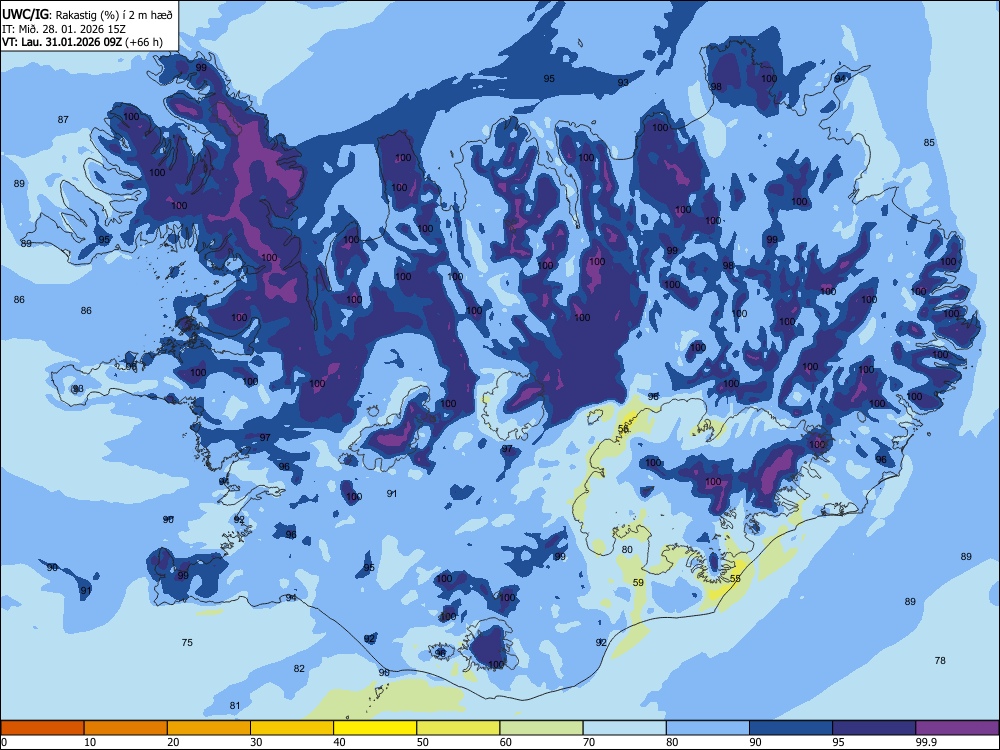Click the 70–80 pale blue legend swatch
This screenshot has height=750, width=1000.
[624, 728]
